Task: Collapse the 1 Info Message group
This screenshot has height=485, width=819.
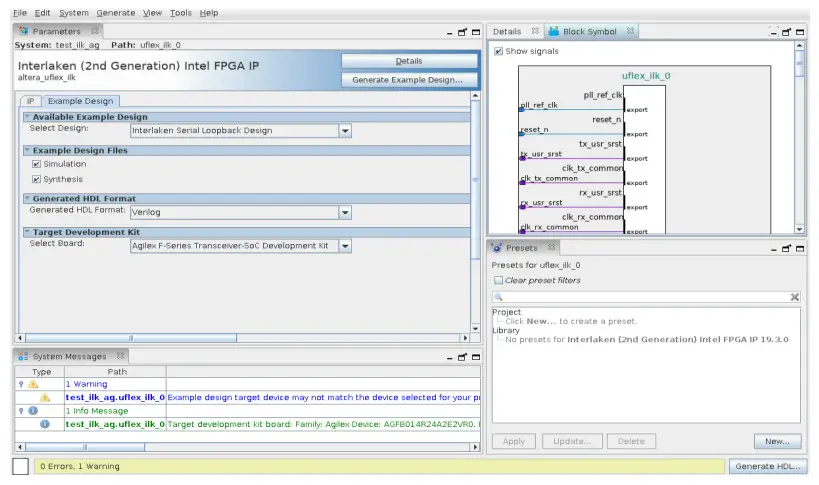Action: tap(21, 411)
